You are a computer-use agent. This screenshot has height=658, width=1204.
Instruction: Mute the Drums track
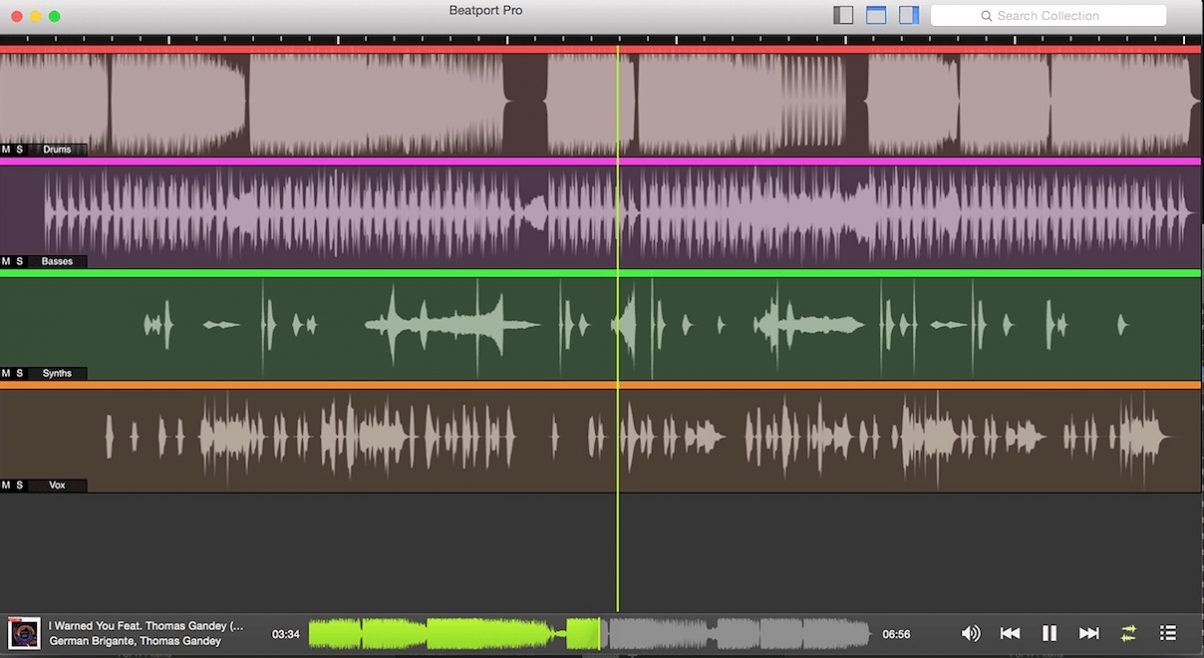click(6, 150)
